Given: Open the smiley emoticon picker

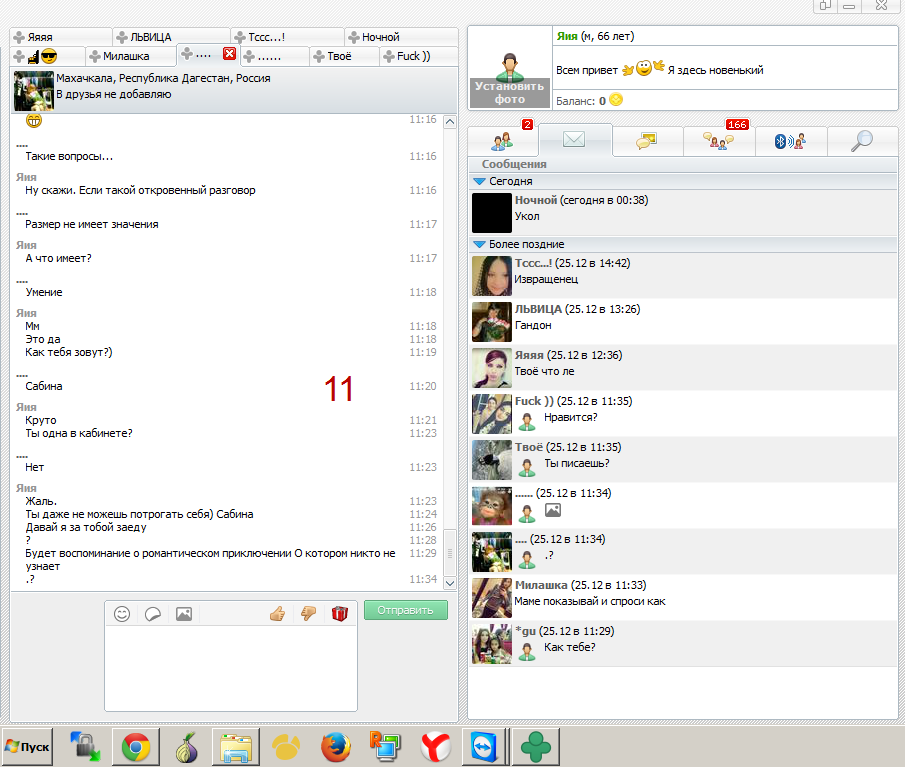Looking at the screenshot, I should coord(122,613).
